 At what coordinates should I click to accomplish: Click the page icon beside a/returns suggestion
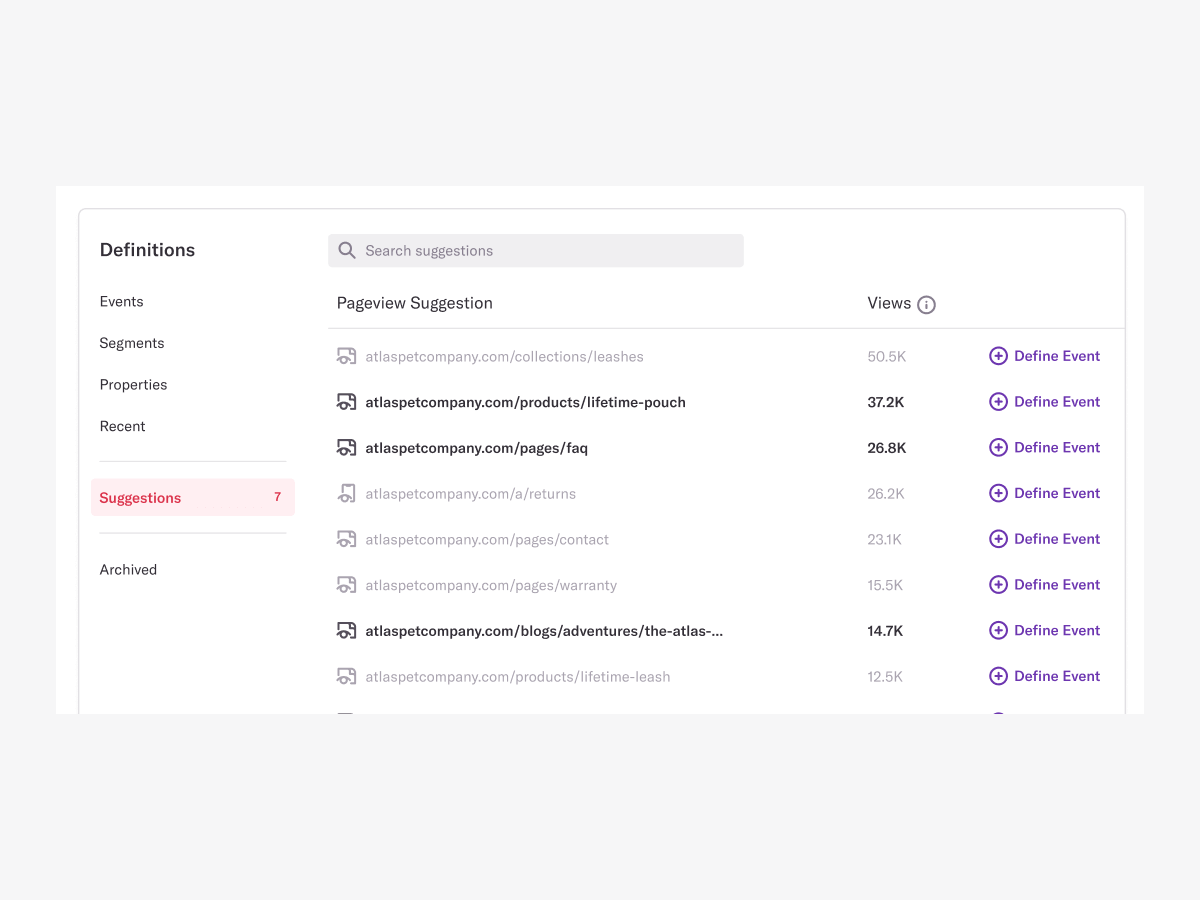pos(346,493)
